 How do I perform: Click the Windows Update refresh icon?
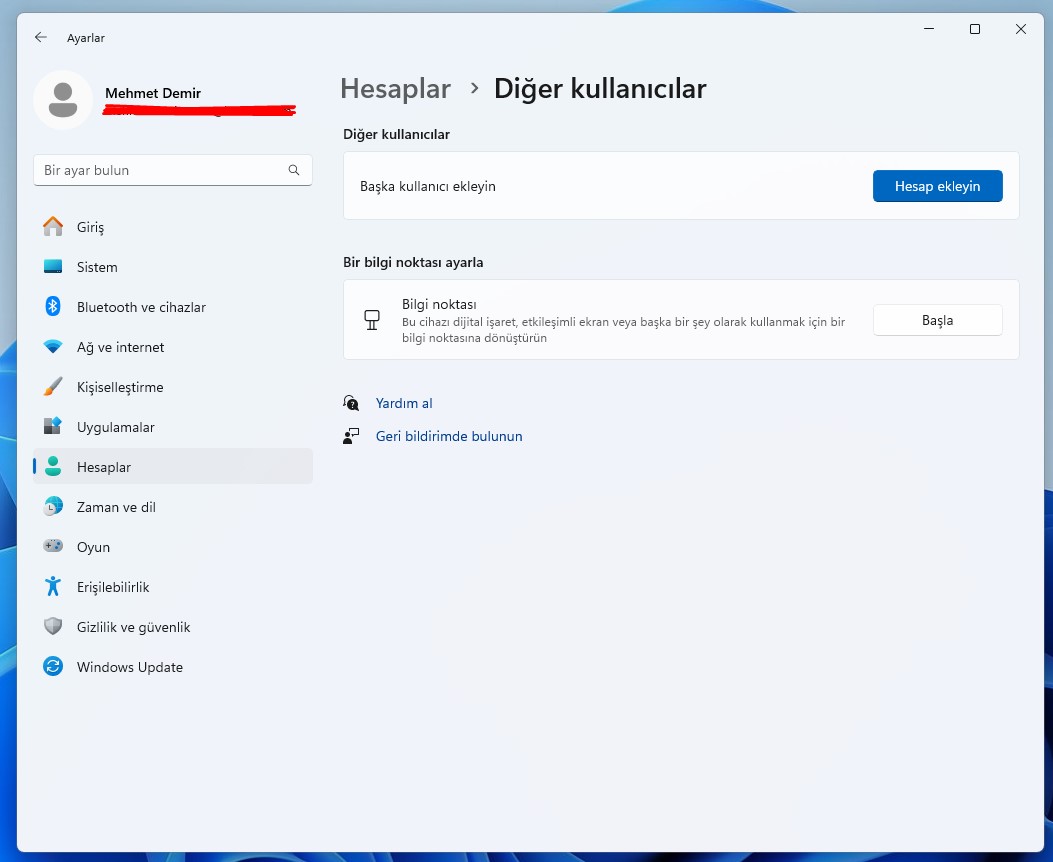[x=53, y=667]
